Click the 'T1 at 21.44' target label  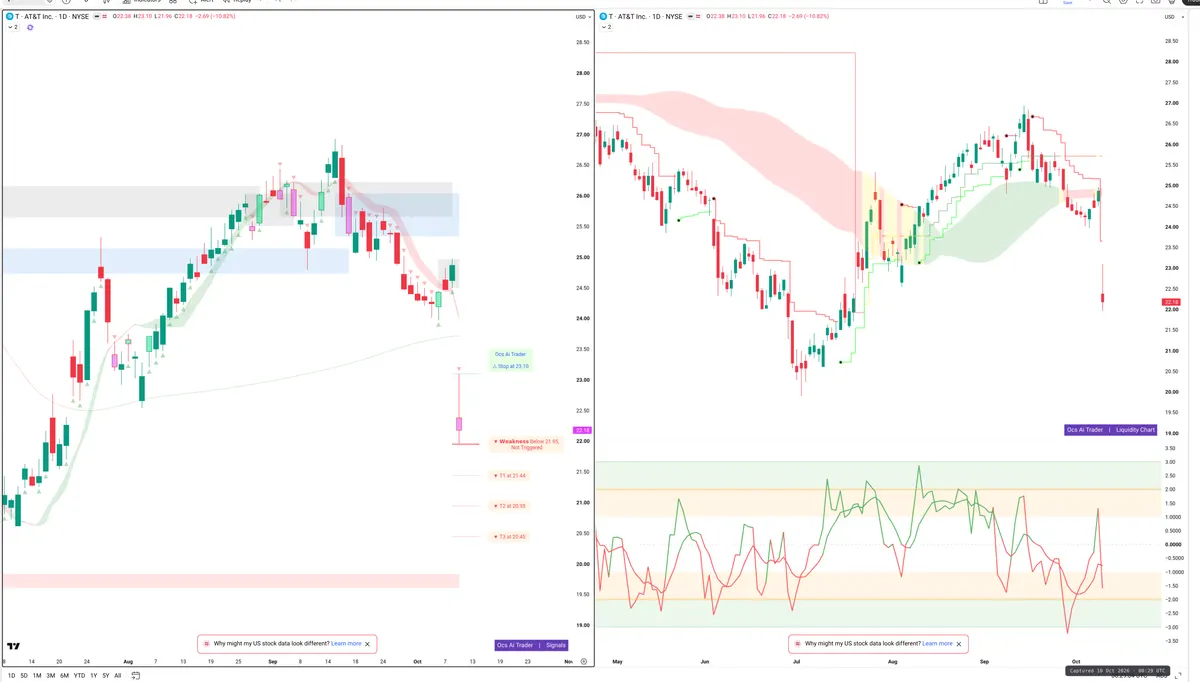510,475
